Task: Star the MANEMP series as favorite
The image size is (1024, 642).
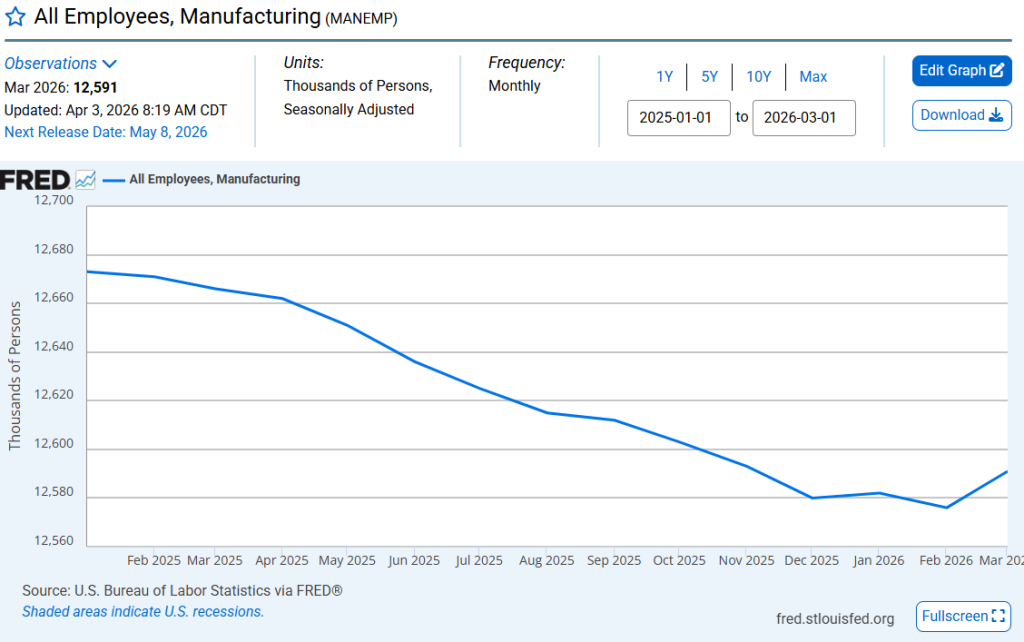Action: pyautogui.click(x=14, y=16)
